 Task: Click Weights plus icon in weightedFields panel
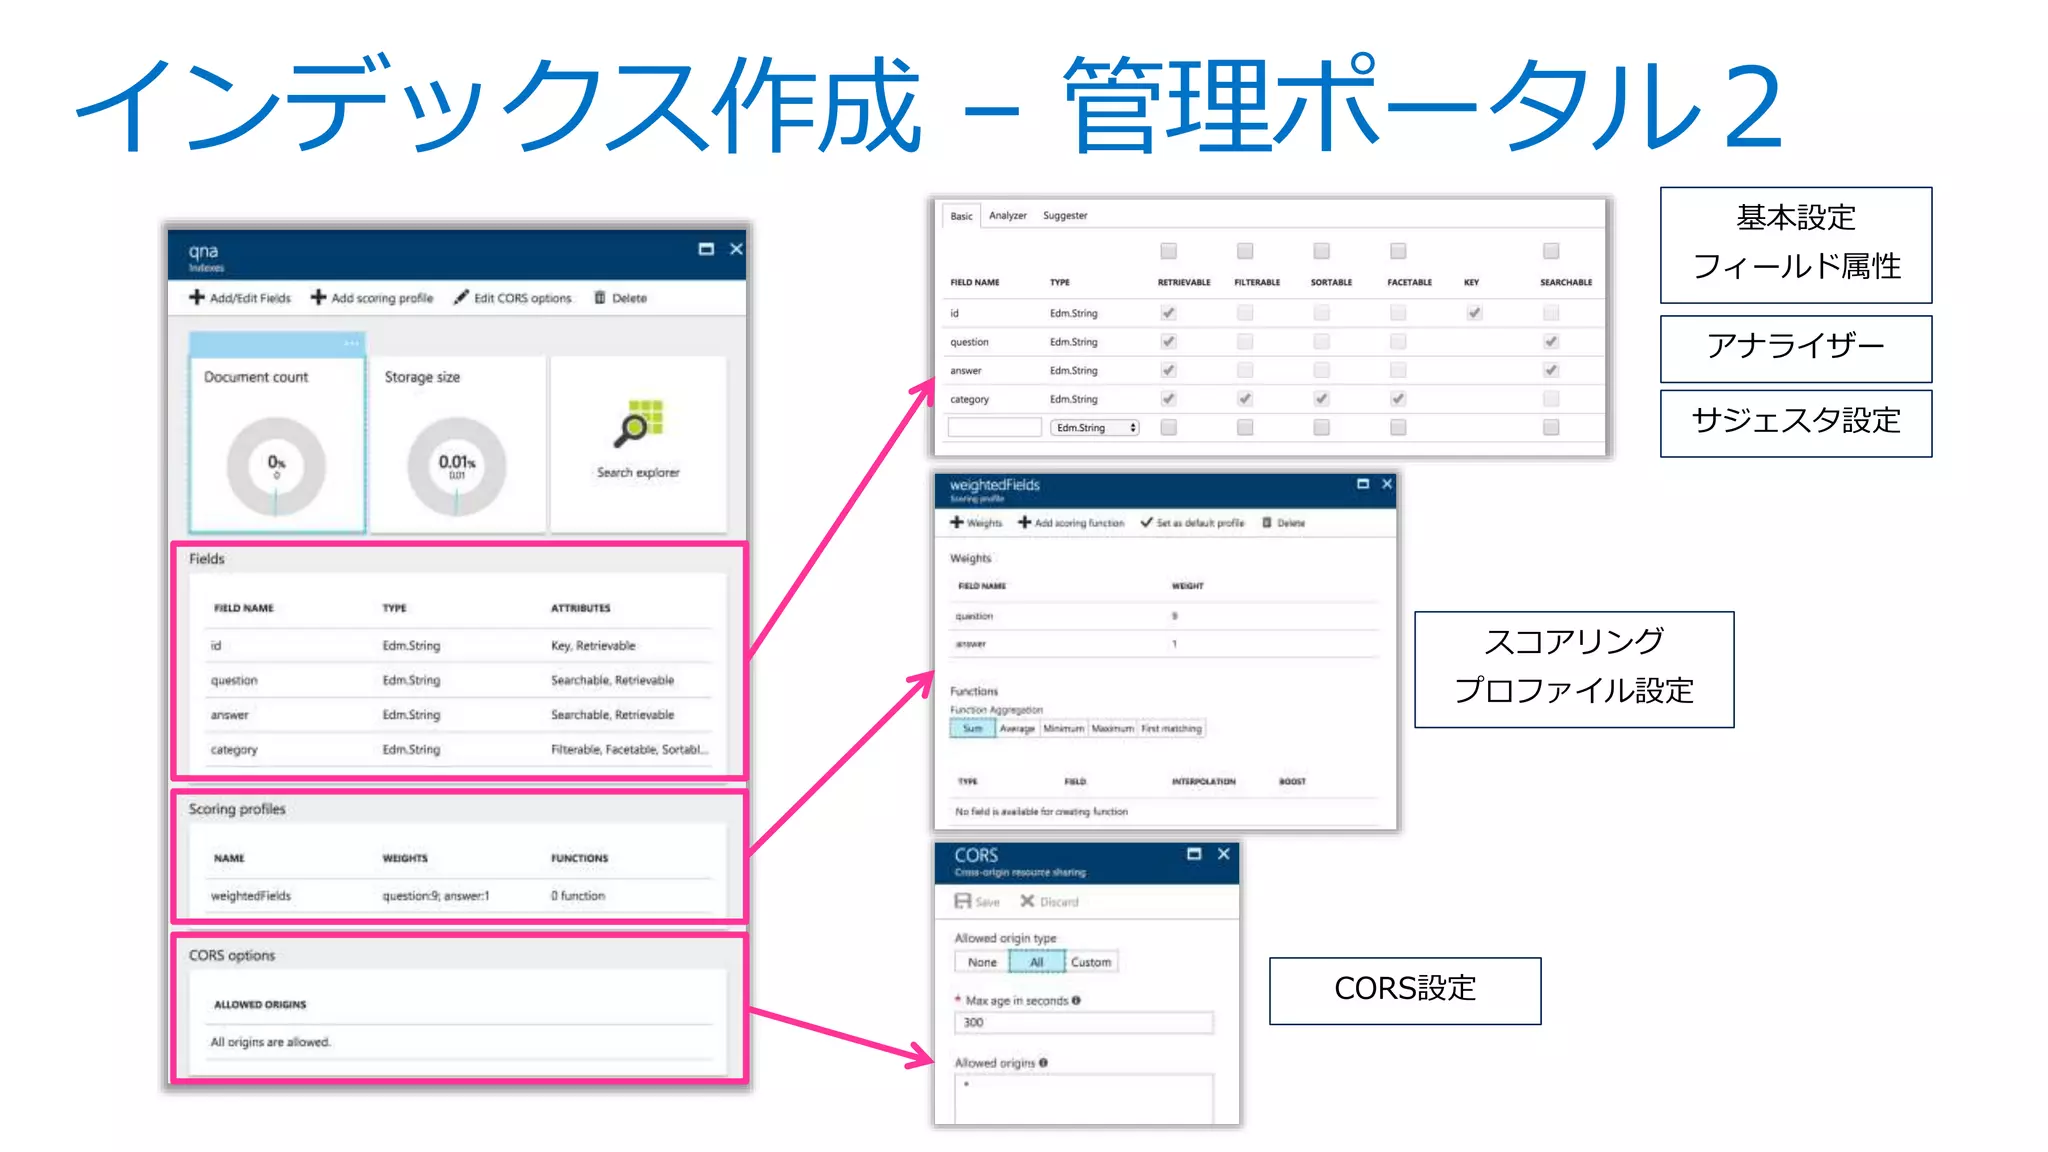[x=957, y=523]
